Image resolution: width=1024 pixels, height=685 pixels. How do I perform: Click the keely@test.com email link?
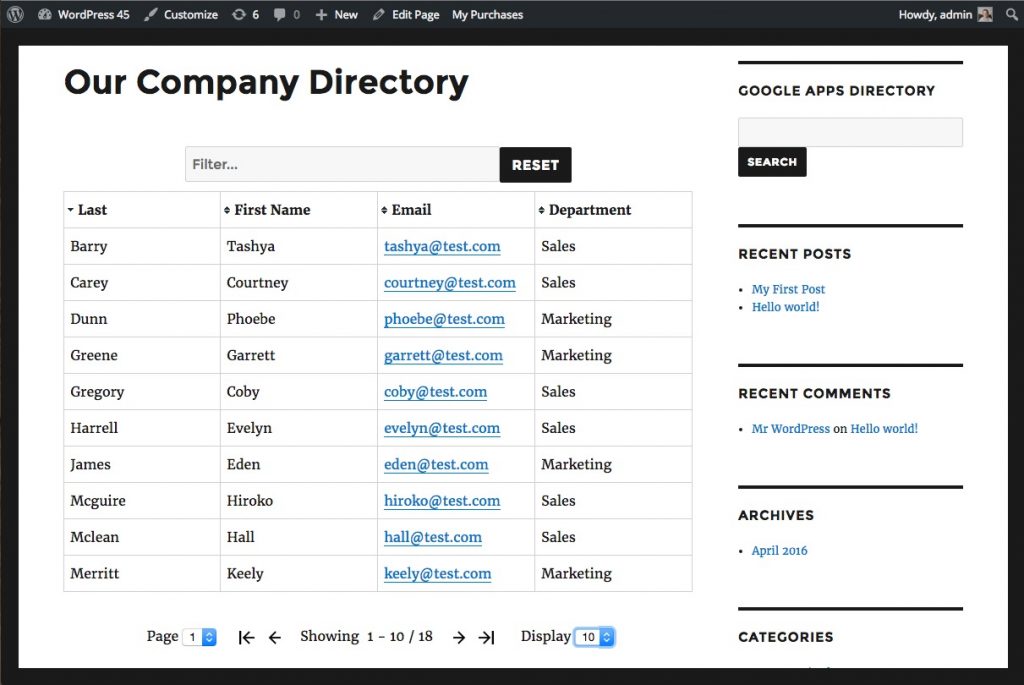pos(438,574)
